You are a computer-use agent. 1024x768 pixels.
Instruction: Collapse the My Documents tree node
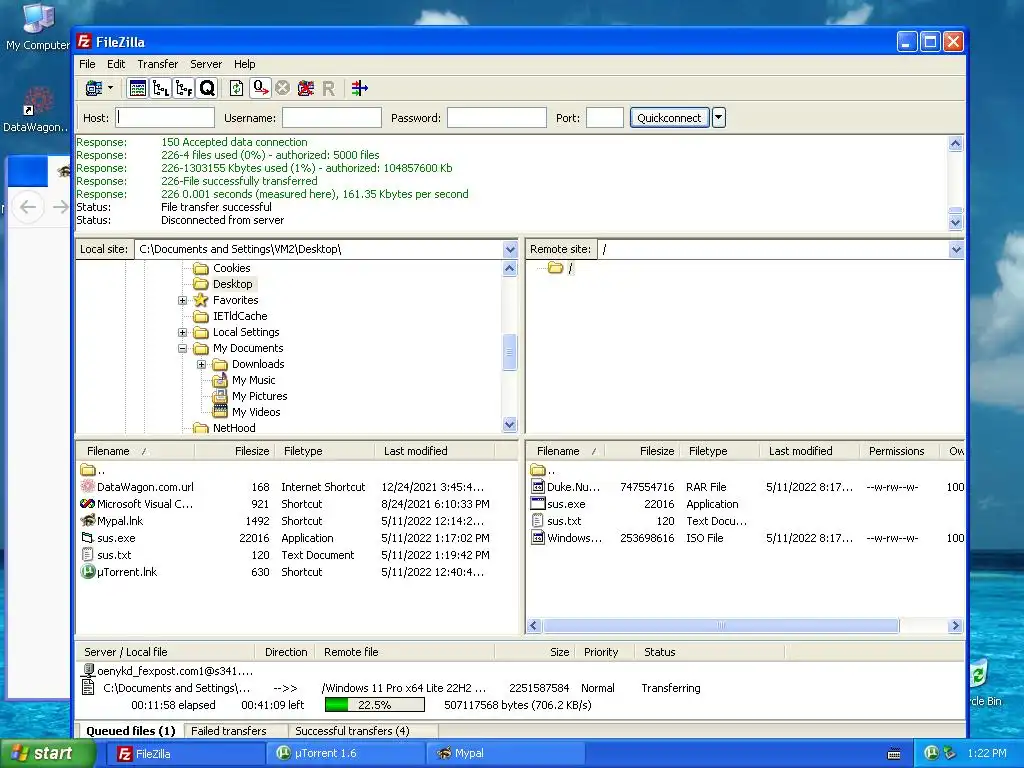pos(182,349)
